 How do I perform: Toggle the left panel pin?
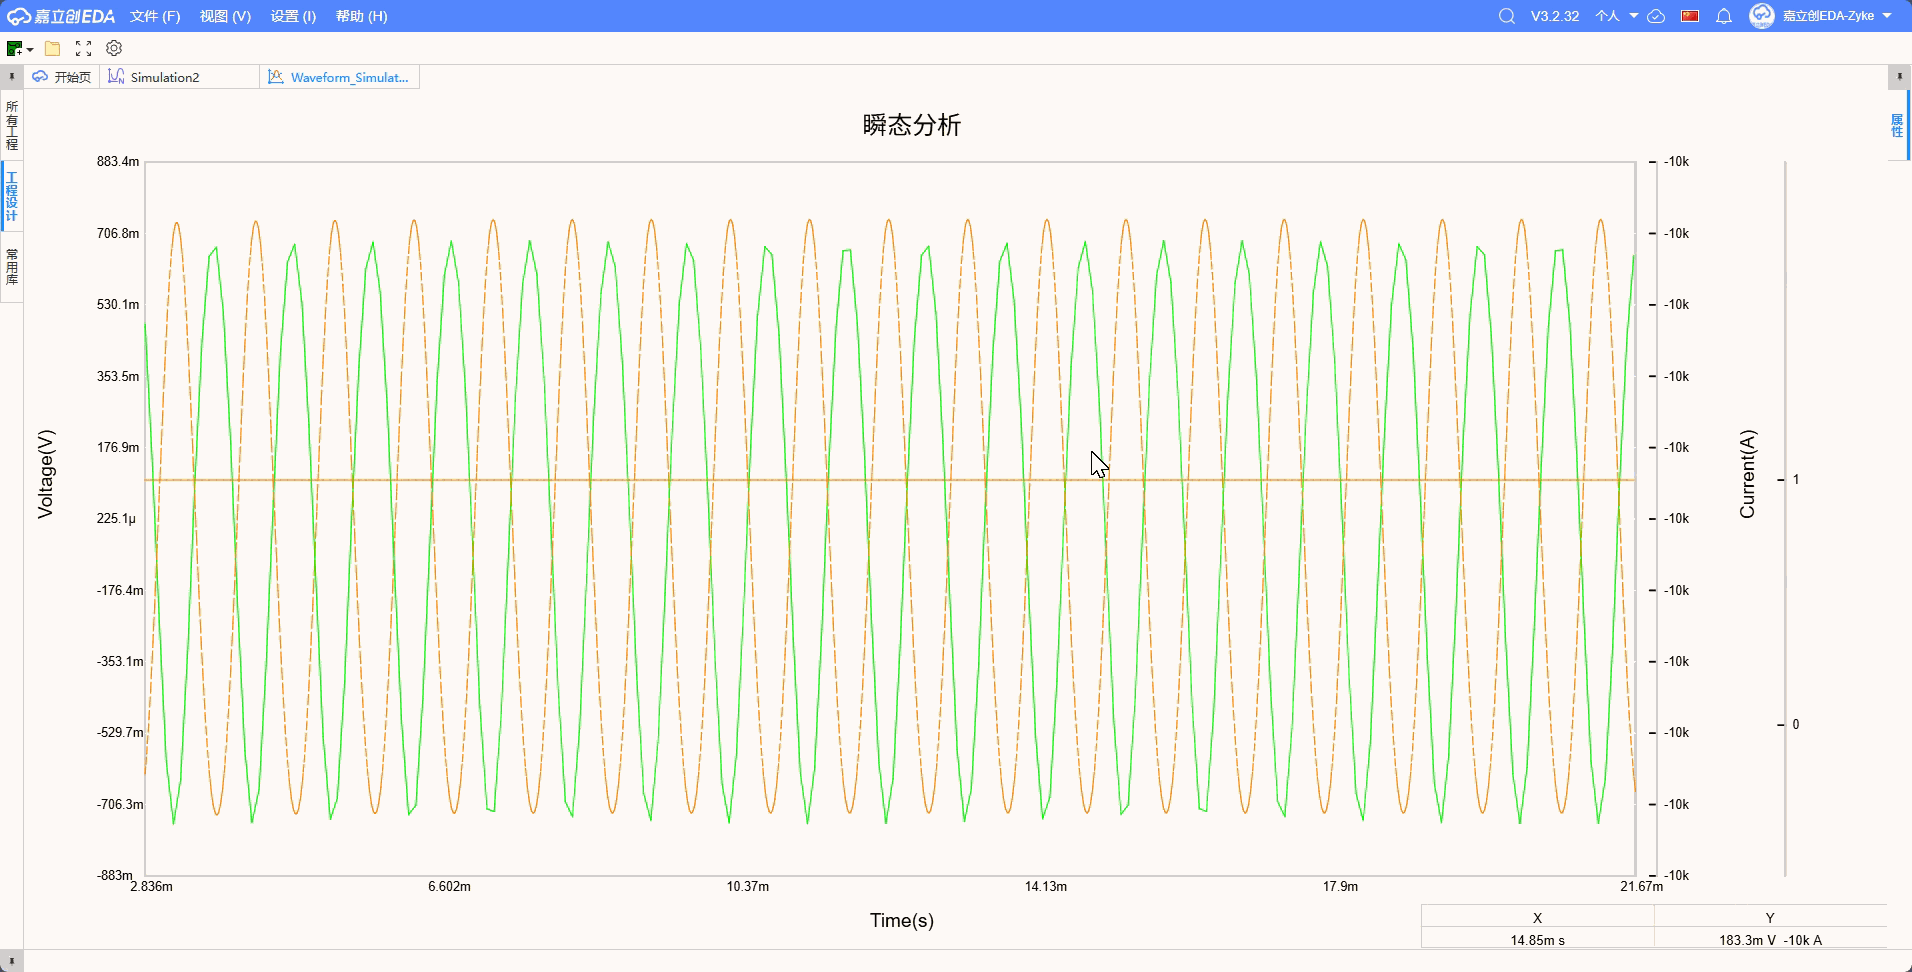point(11,77)
